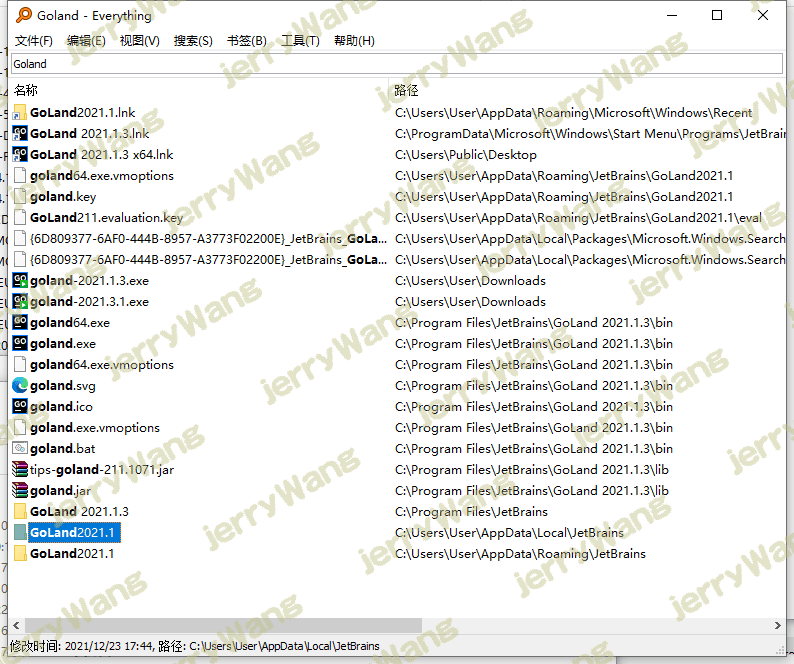The width and height of the screenshot is (794, 664).
Task: Open the 文件(F) menu
Action: pos(33,41)
